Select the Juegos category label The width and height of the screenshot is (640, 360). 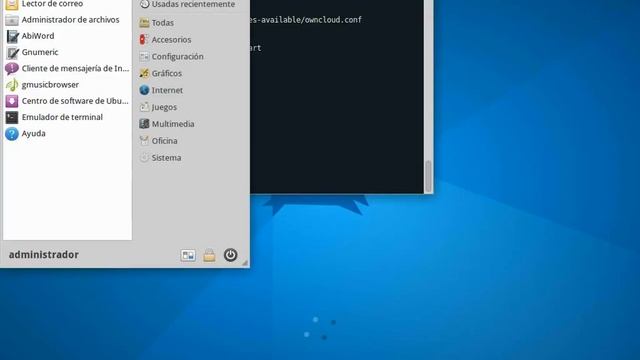click(x=164, y=107)
